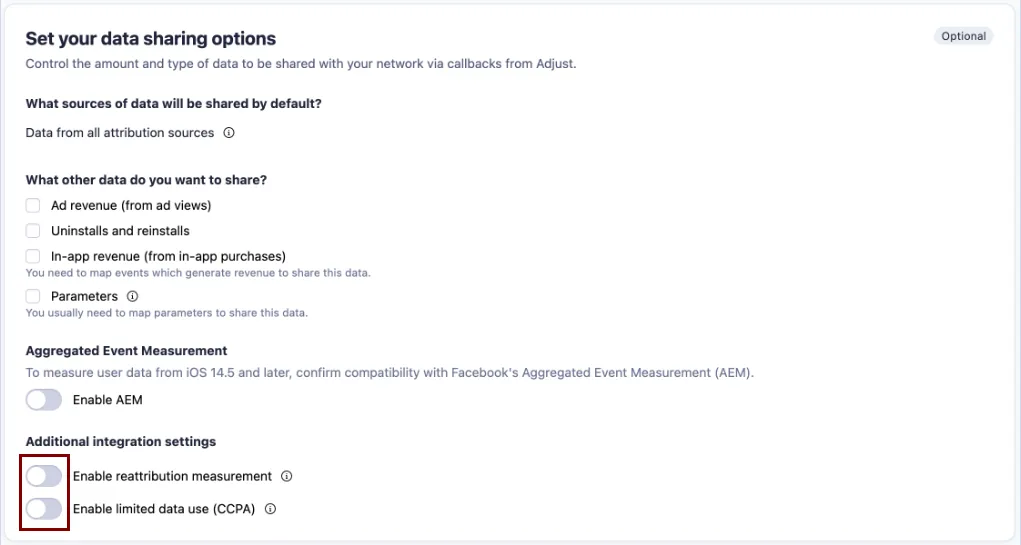Click 'In-app revenue (from in-app purchases)' label text
Image resolution: width=1021 pixels, height=545 pixels.
pyautogui.click(x=168, y=256)
